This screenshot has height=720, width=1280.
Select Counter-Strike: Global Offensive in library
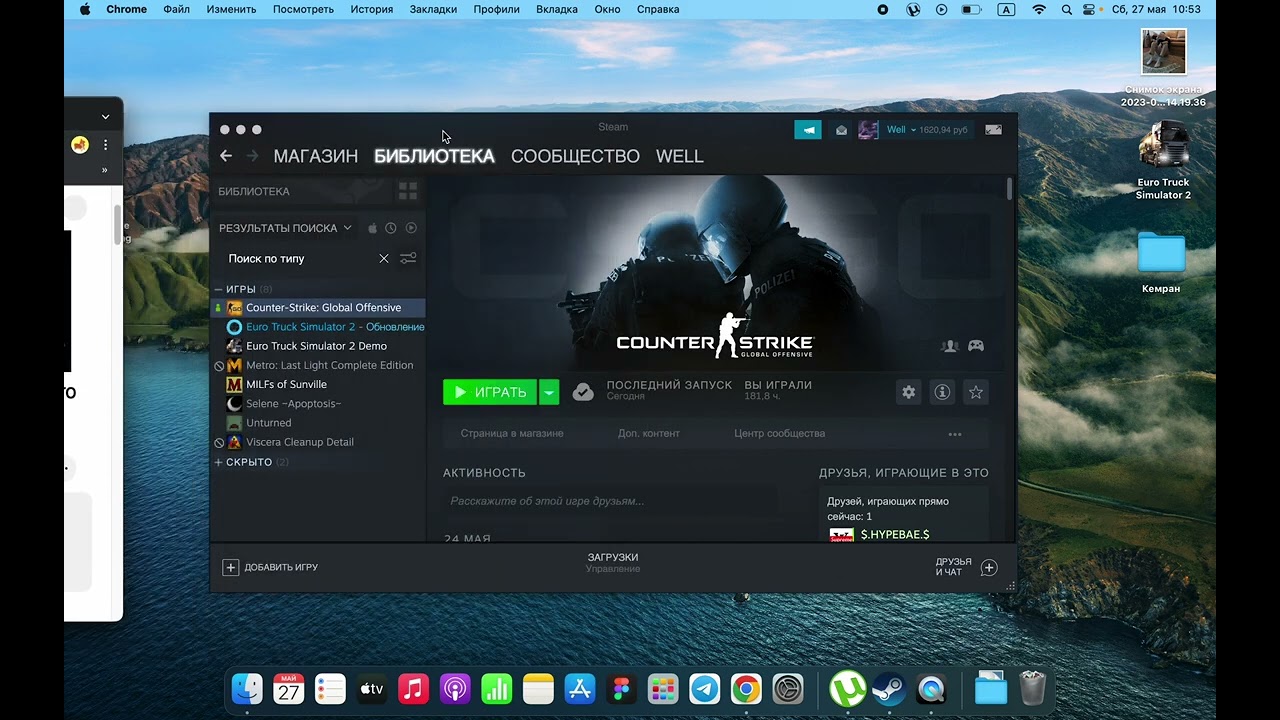point(319,308)
